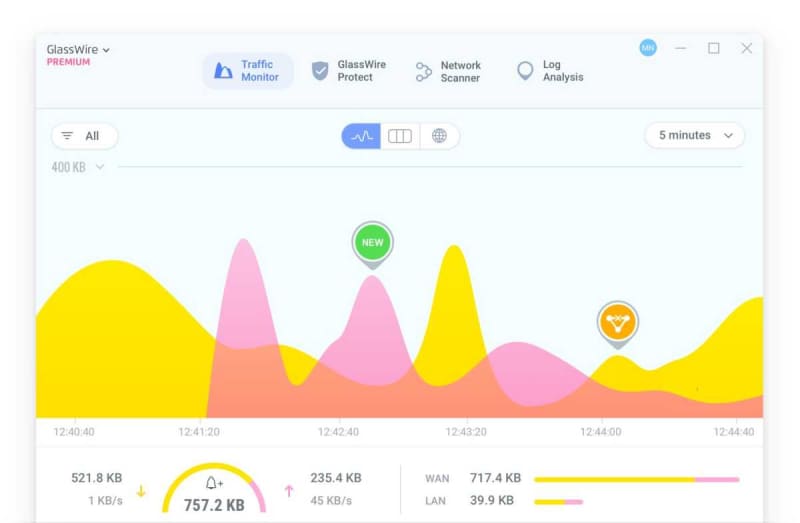
Task: Click the bell alert icon in gauge
Action: (x=214, y=484)
